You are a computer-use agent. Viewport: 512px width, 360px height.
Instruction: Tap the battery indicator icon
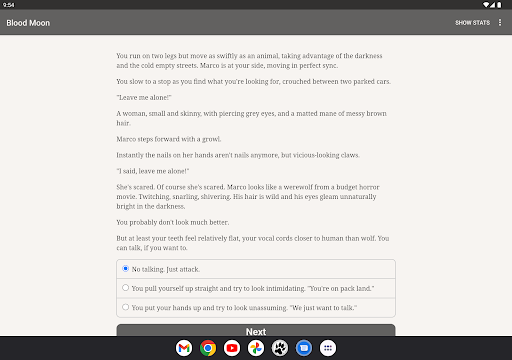pyautogui.click(x=499, y=5)
